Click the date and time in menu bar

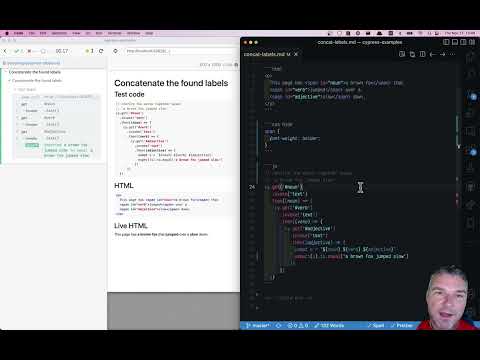(x=460, y=33)
